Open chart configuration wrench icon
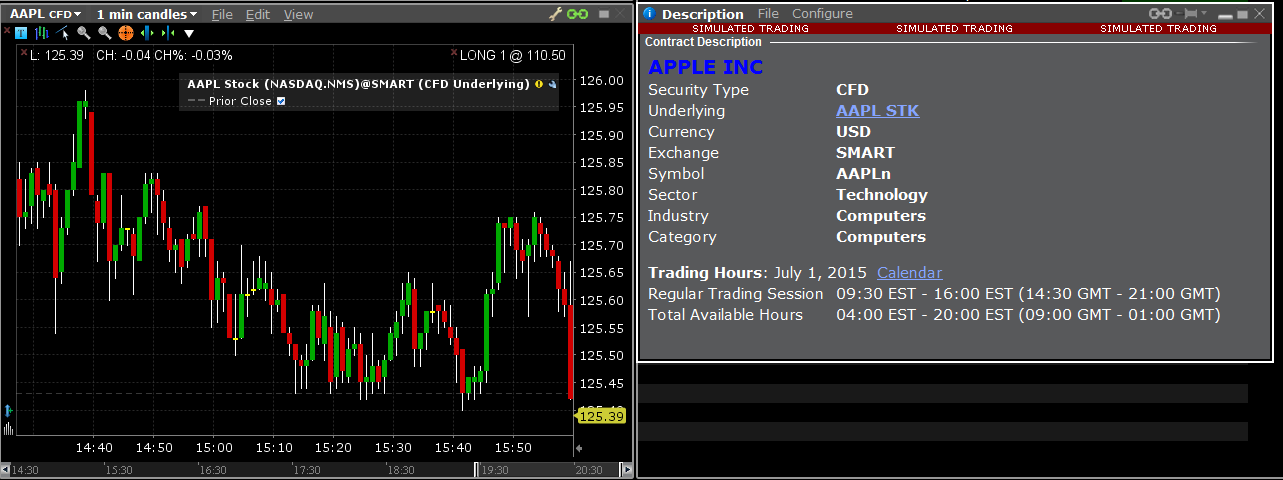 557,14
